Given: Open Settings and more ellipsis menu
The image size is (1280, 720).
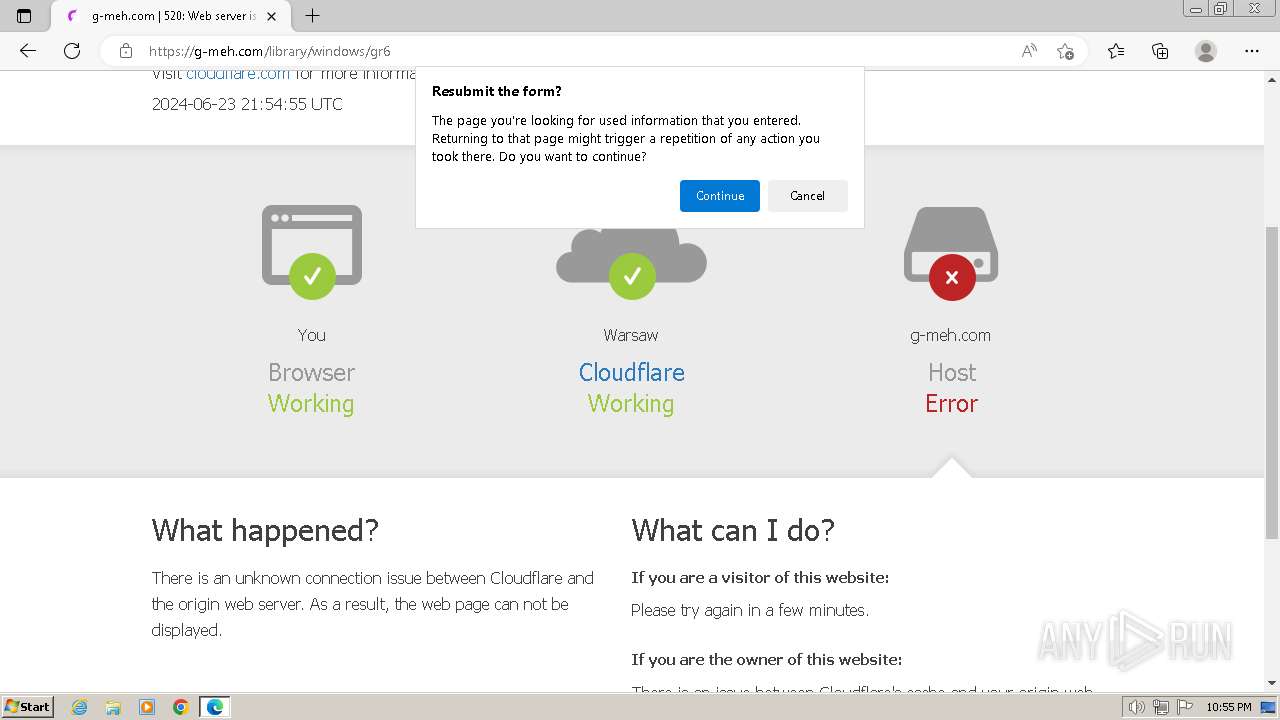Looking at the screenshot, I should click(x=1252, y=51).
